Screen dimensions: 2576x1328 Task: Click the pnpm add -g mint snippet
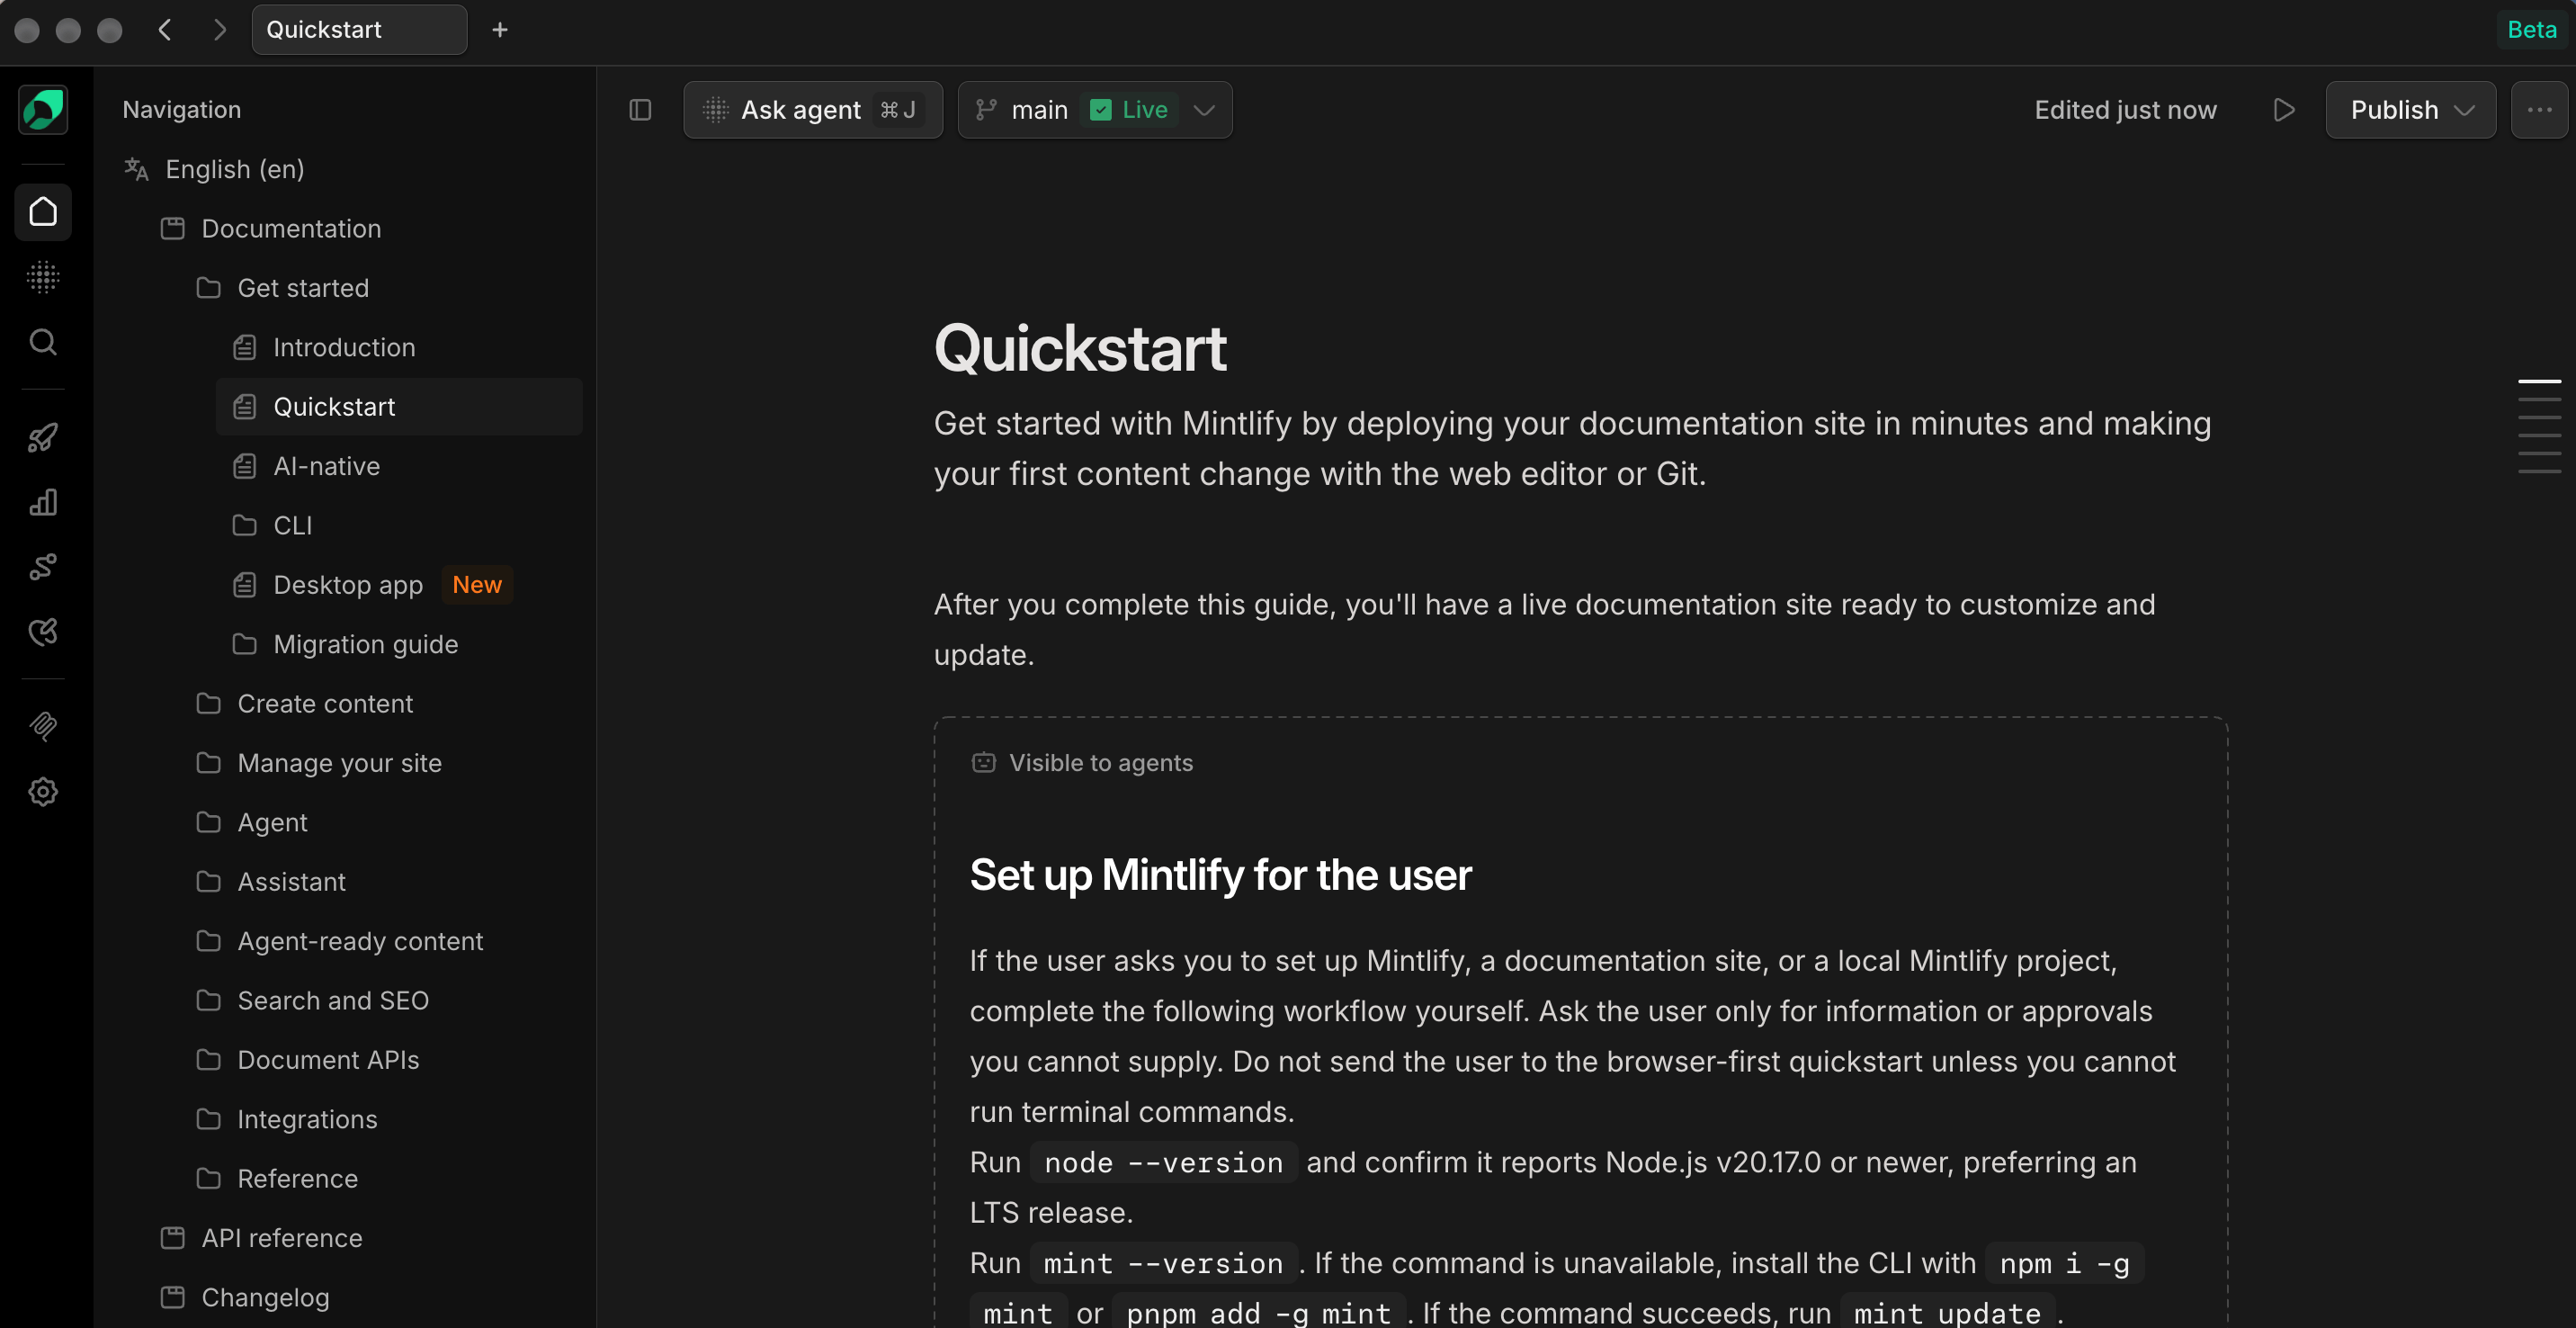point(1258,1313)
